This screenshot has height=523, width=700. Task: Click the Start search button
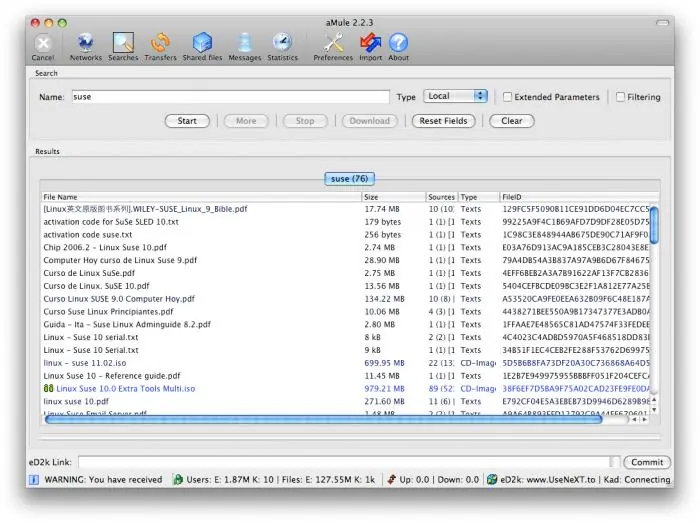187,121
